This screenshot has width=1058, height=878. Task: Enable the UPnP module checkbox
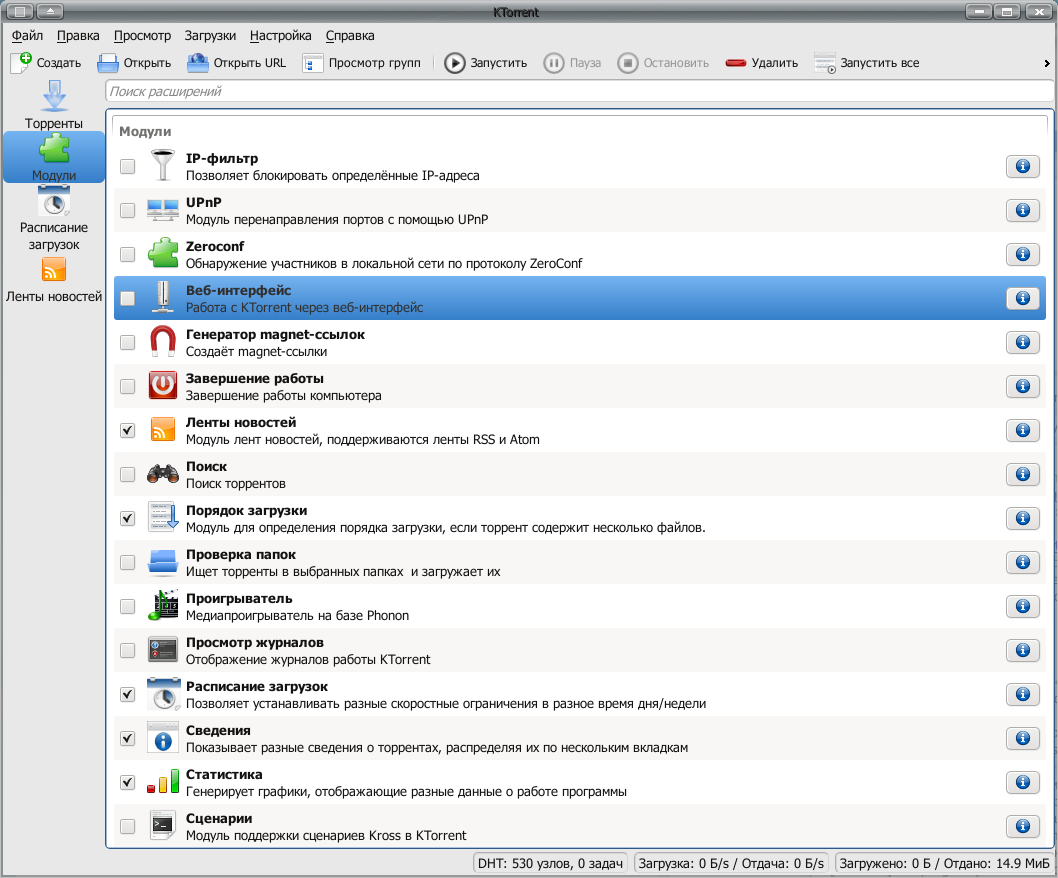tap(128, 211)
